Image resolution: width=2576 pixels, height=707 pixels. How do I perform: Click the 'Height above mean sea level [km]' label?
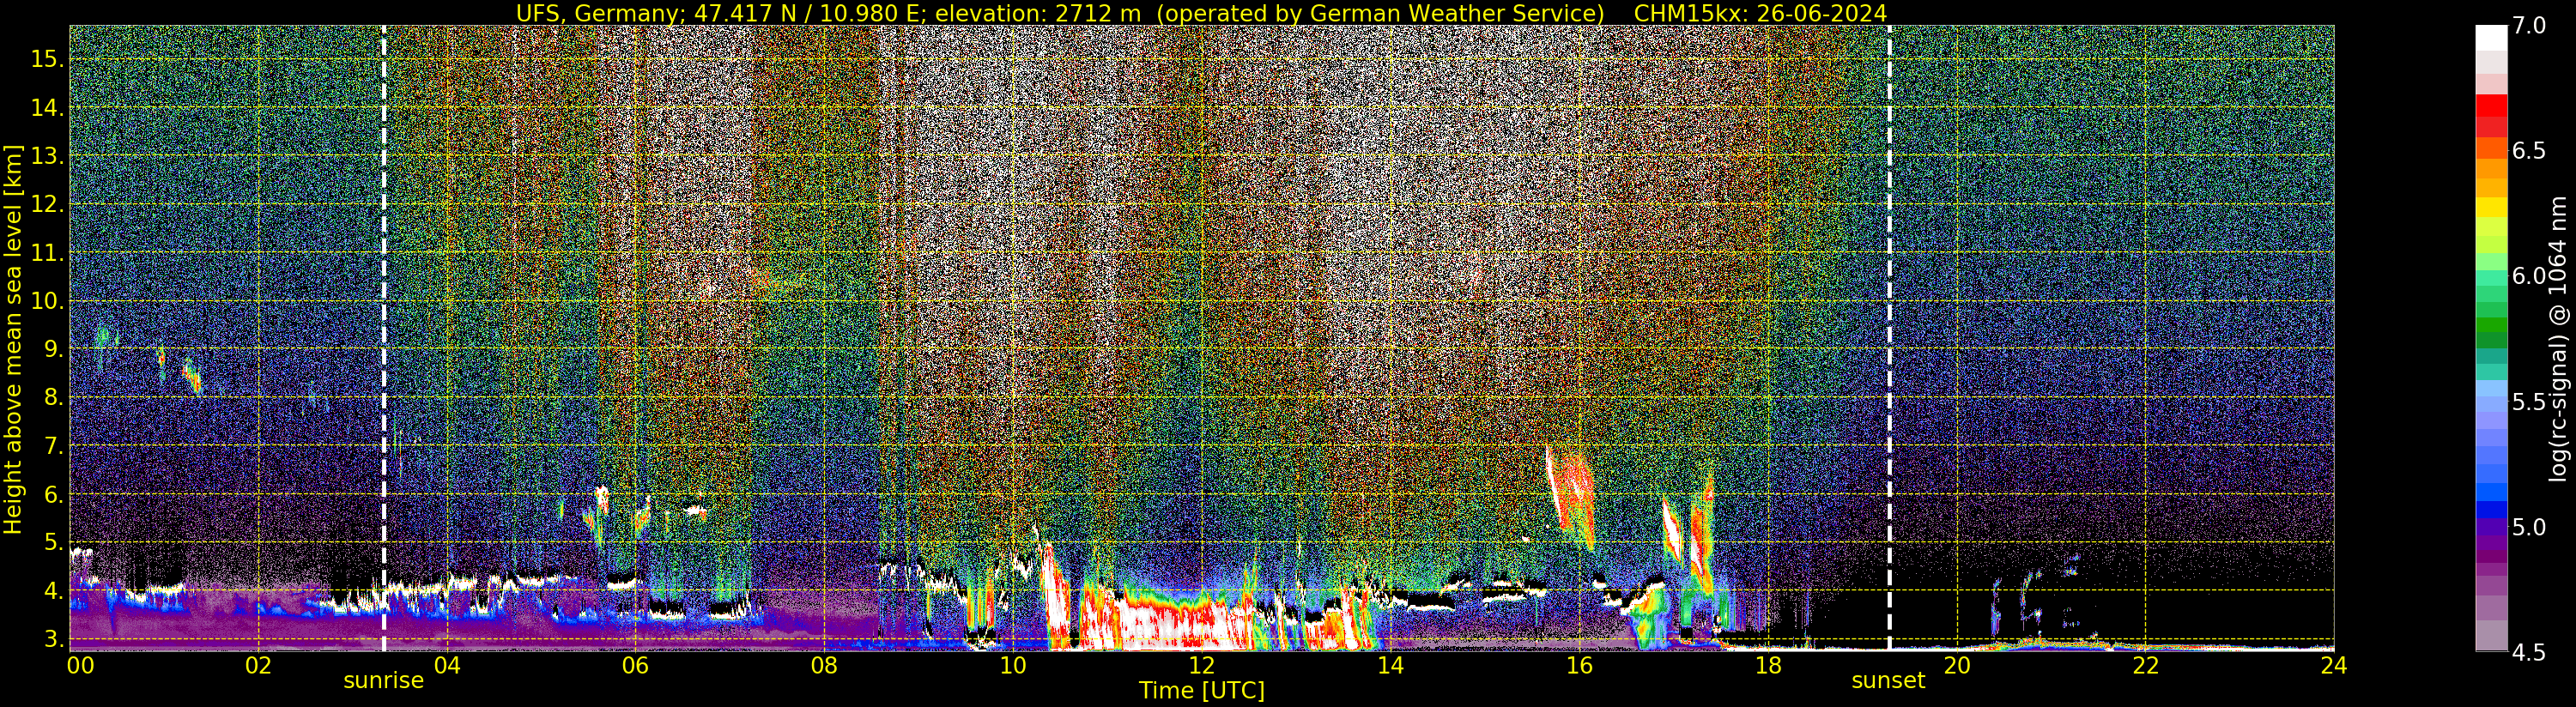click(x=13, y=338)
